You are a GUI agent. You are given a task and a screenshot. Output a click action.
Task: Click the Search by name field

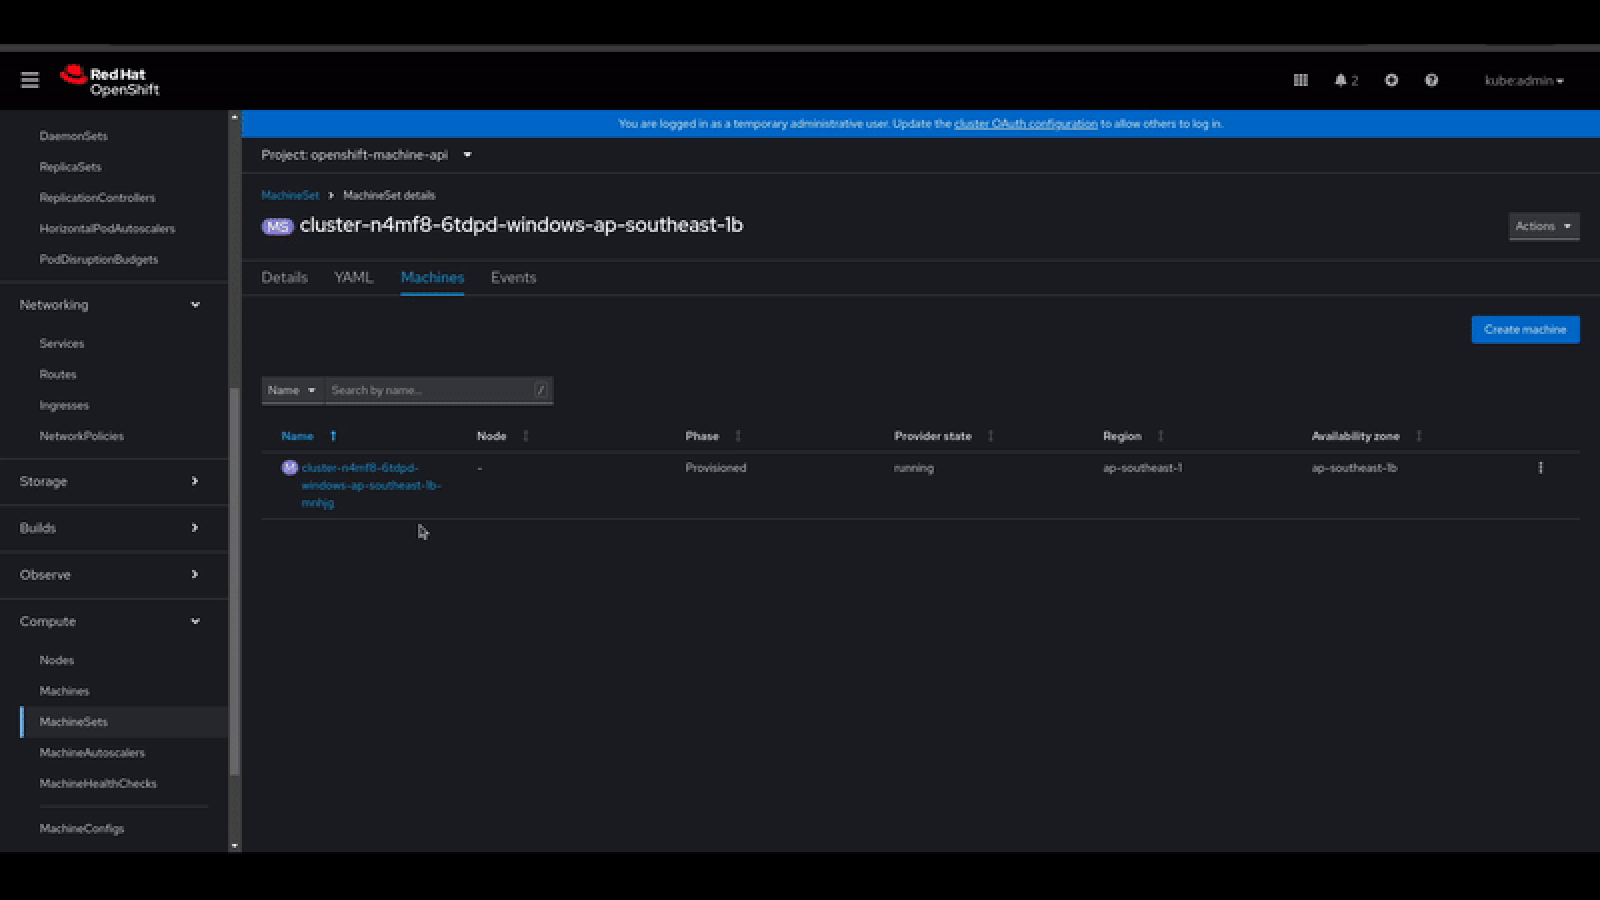point(430,390)
